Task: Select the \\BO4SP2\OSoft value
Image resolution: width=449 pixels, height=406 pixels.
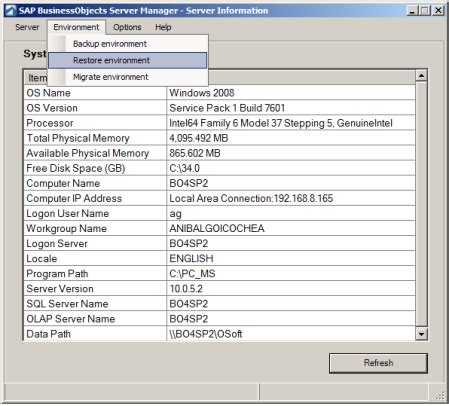Action: pos(291,333)
